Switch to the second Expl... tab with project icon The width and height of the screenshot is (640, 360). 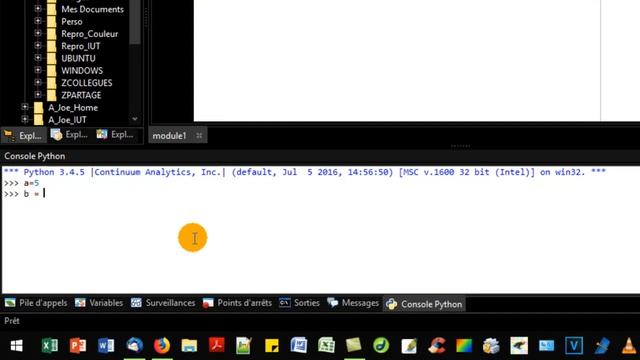click(x=69, y=135)
